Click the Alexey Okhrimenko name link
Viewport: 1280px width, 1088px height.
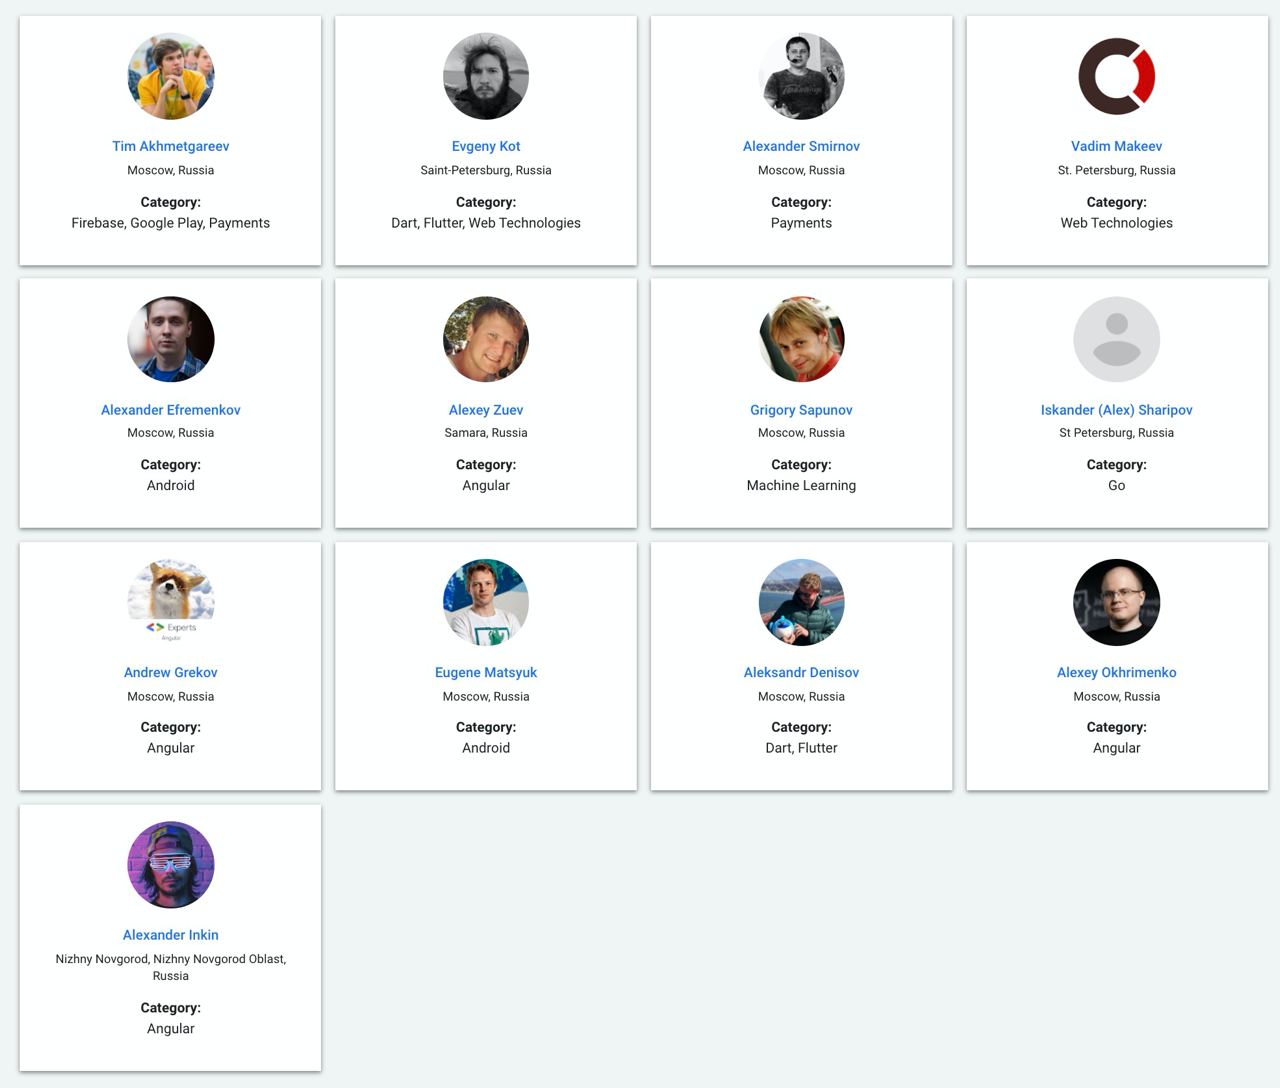tap(1117, 673)
